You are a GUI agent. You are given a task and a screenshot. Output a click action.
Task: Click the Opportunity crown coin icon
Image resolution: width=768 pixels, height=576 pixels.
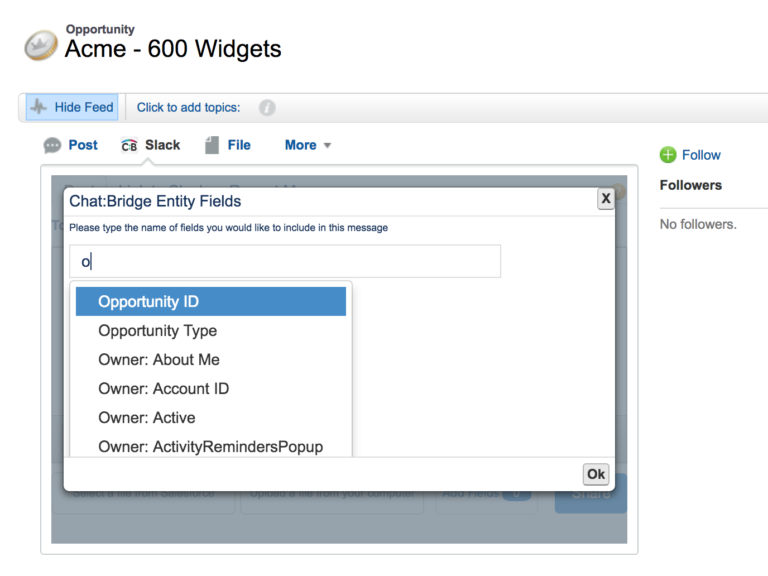(x=39, y=43)
